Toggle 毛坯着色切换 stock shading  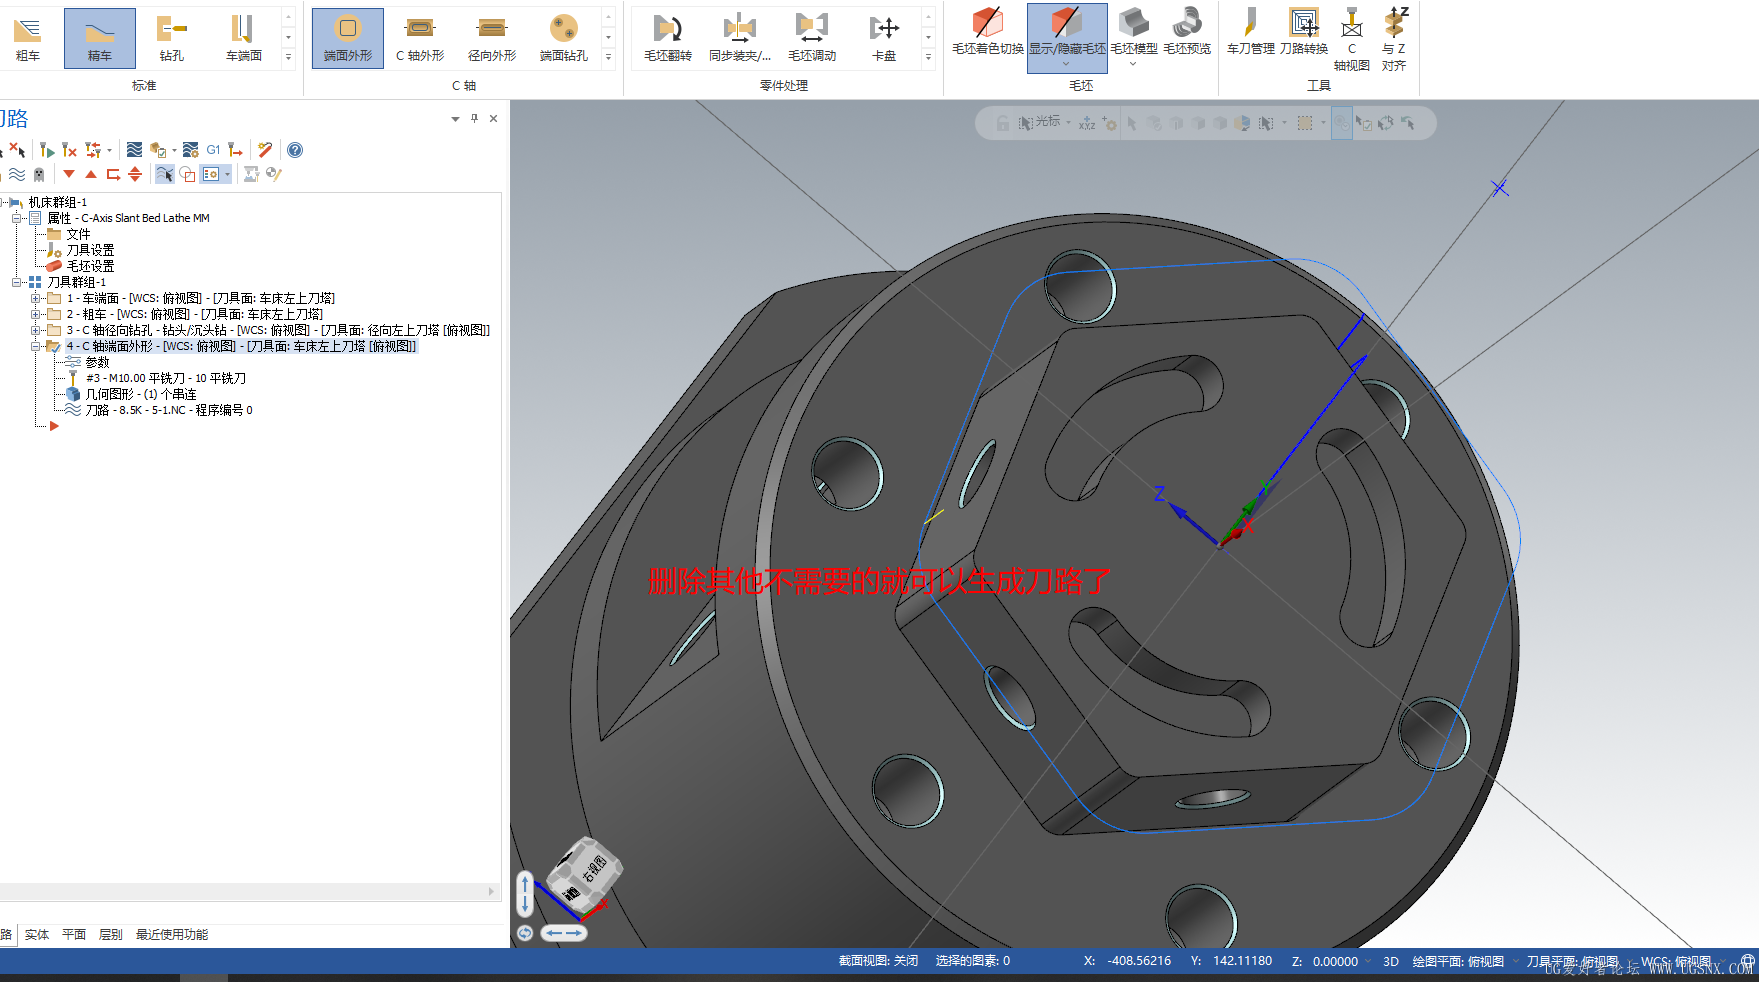click(x=988, y=30)
